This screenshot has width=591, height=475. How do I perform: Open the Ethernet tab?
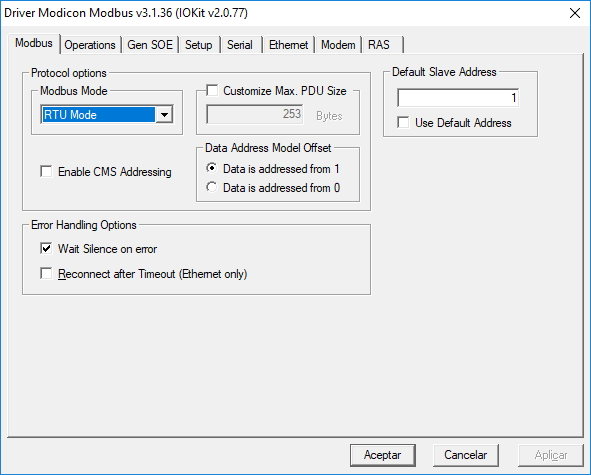tap(288, 45)
